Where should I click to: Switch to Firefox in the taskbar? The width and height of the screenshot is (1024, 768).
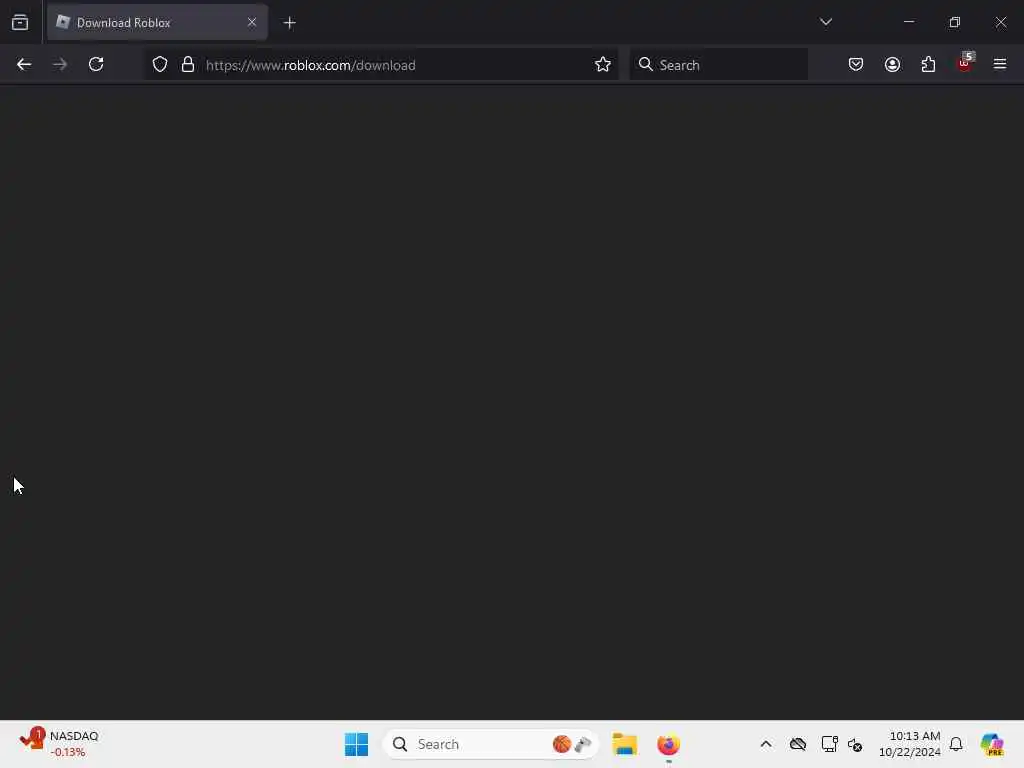pyautogui.click(x=668, y=744)
